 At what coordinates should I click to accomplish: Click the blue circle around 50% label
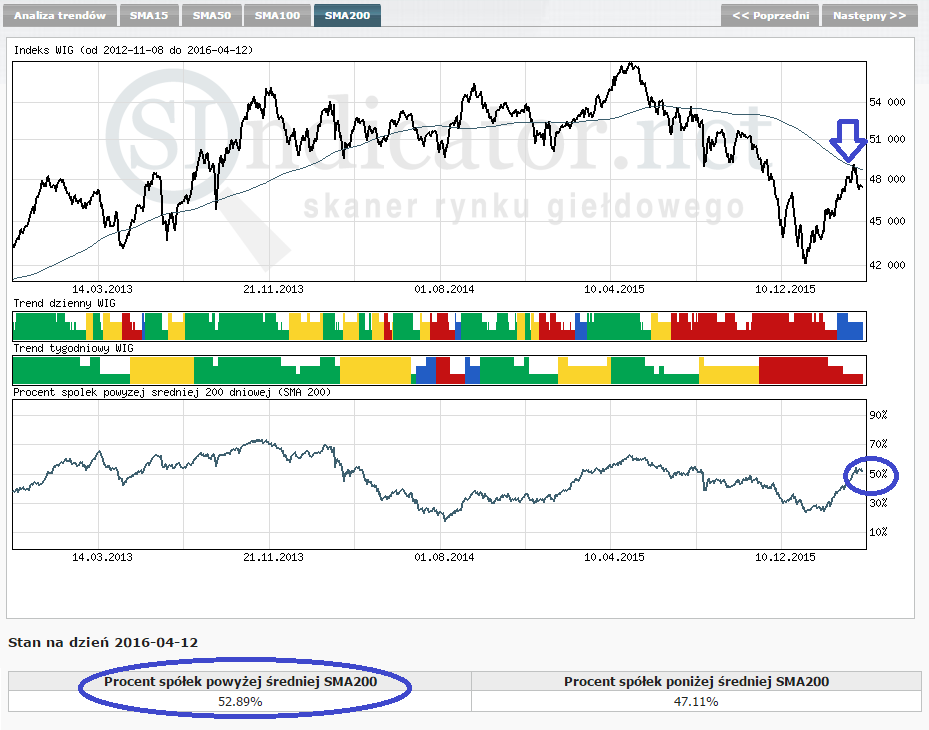point(872,474)
